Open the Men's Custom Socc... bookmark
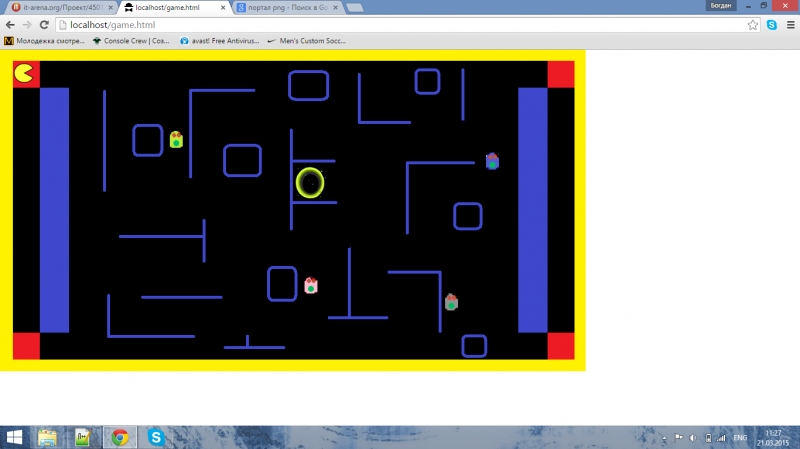Screen dimensions: 800x449 point(307,41)
